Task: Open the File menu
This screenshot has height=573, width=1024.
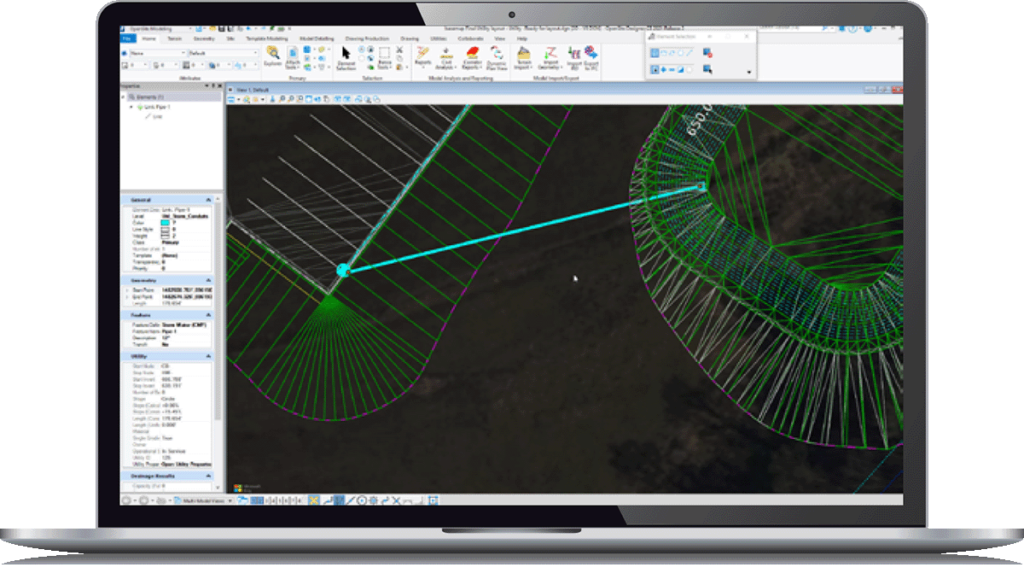Action: (x=127, y=38)
